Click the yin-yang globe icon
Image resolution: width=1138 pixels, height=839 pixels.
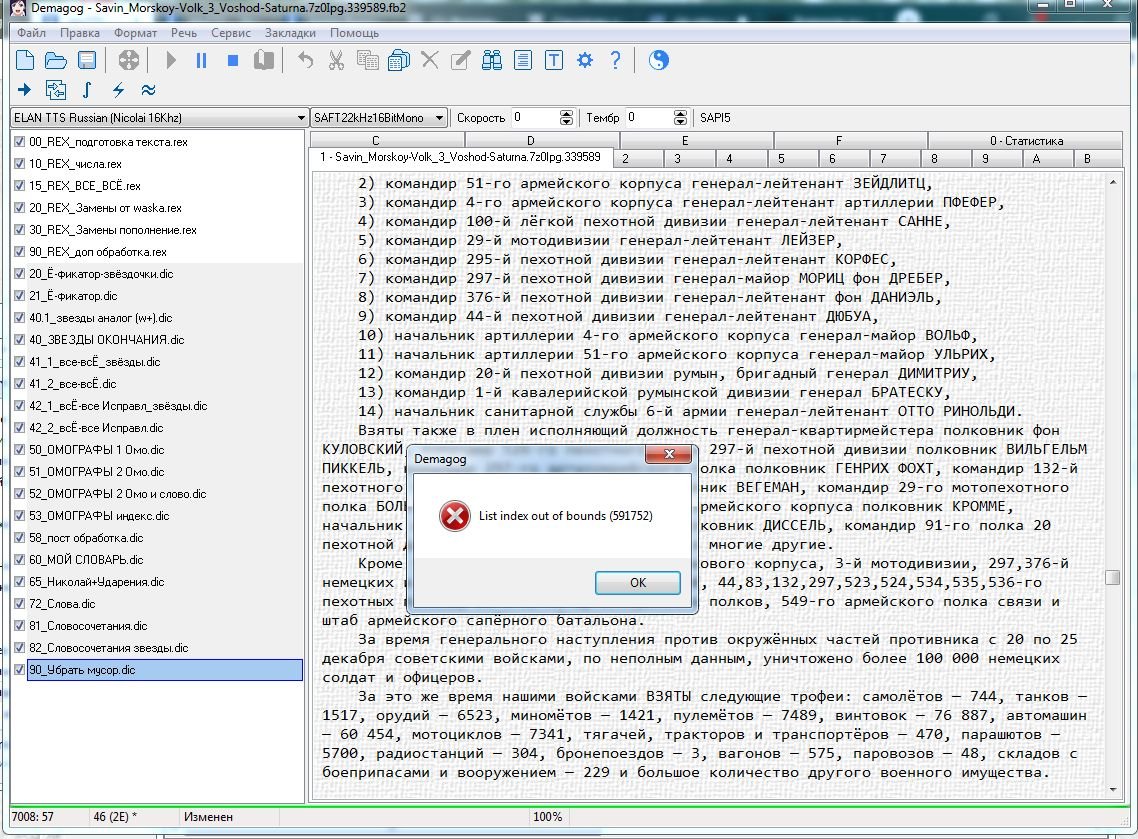[658, 60]
